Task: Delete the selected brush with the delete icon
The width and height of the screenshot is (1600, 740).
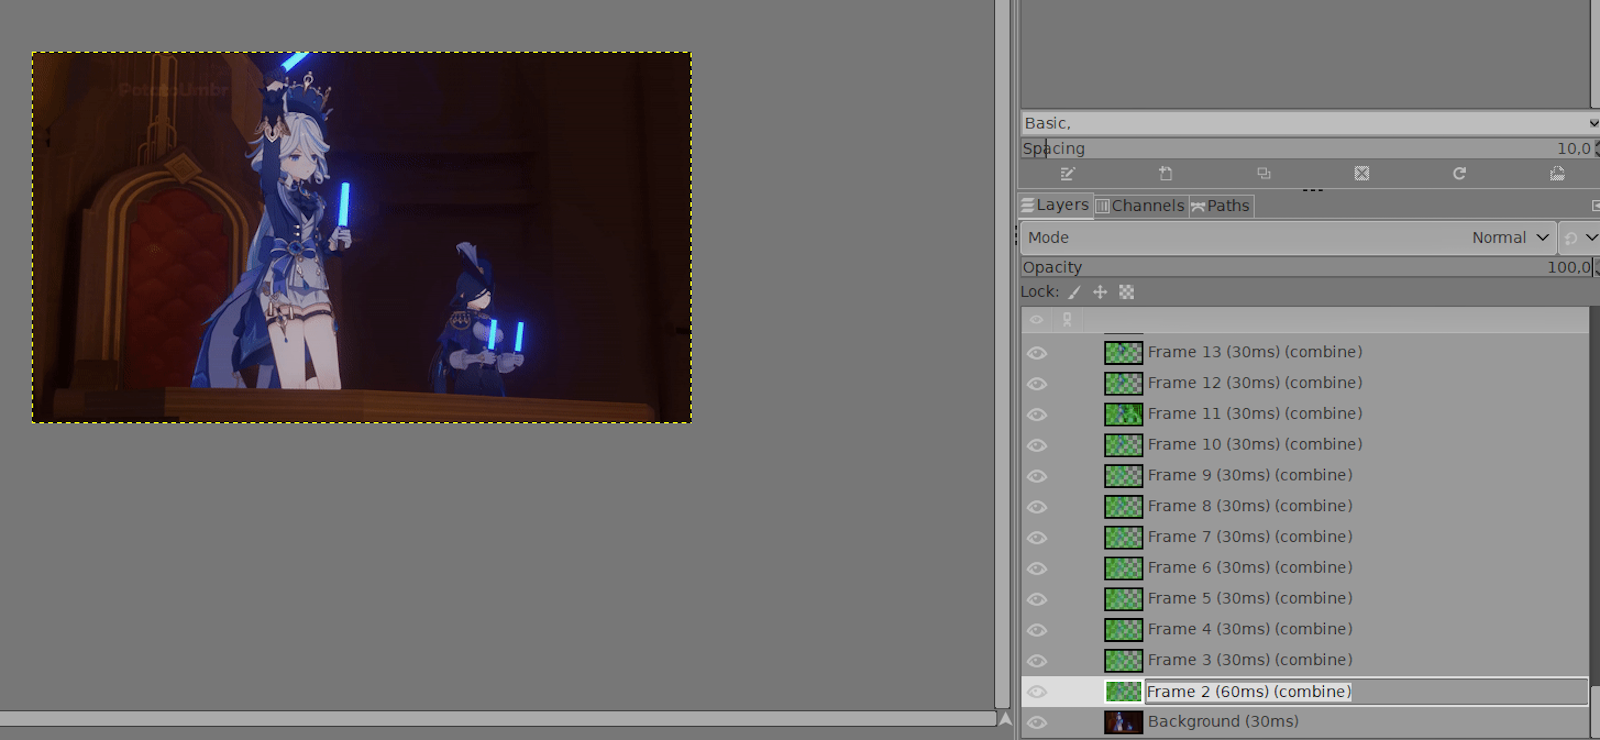Action: [x=1361, y=174]
